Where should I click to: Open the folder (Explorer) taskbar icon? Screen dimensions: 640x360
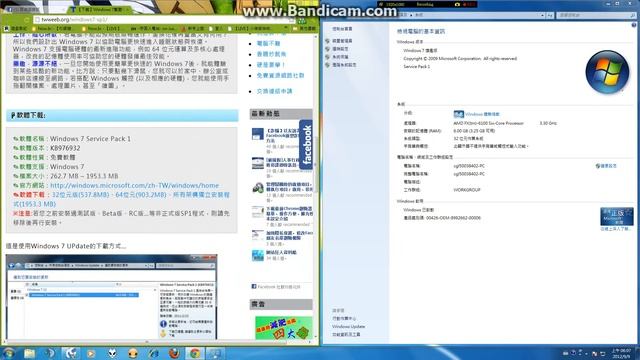(x=29, y=353)
